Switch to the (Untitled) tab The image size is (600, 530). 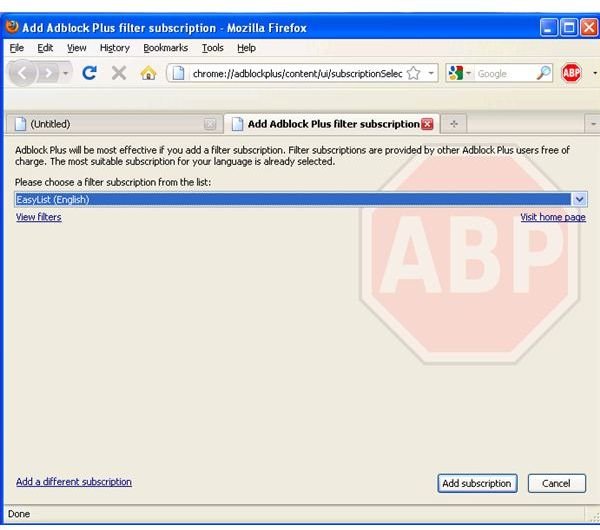(114, 124)
